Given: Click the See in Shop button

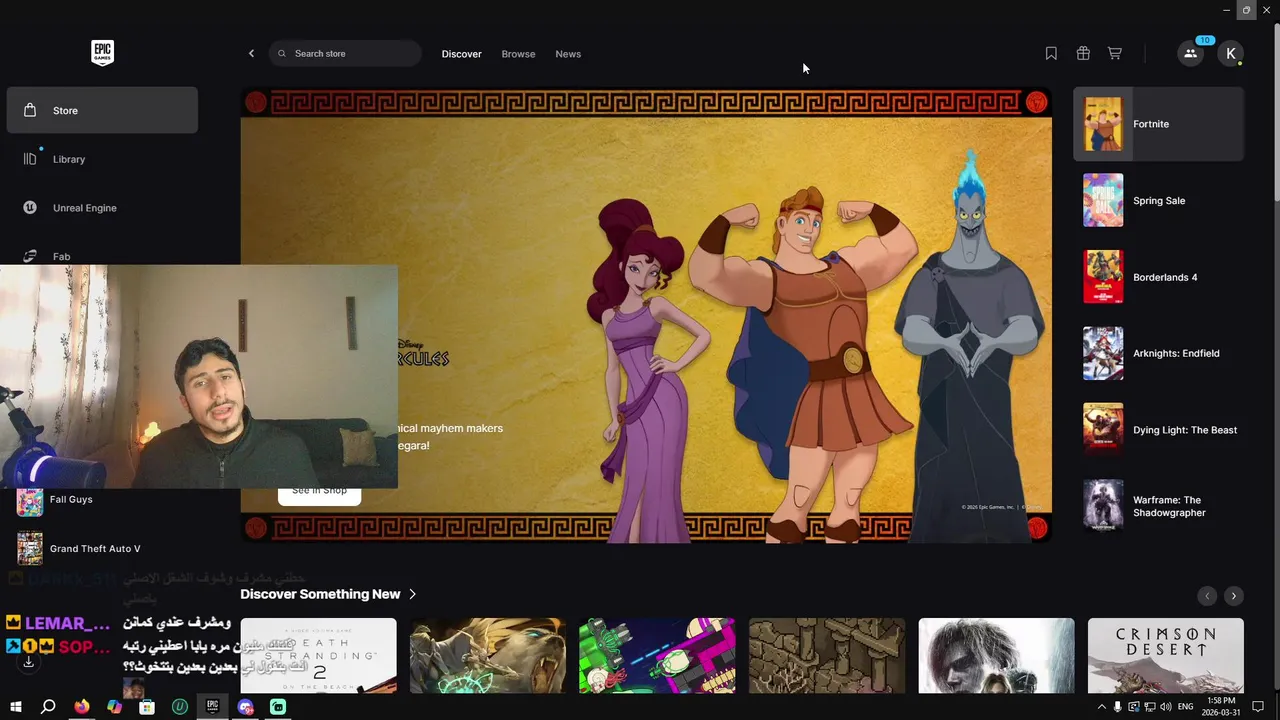Looking at the screenshot, I should point(319,491).
